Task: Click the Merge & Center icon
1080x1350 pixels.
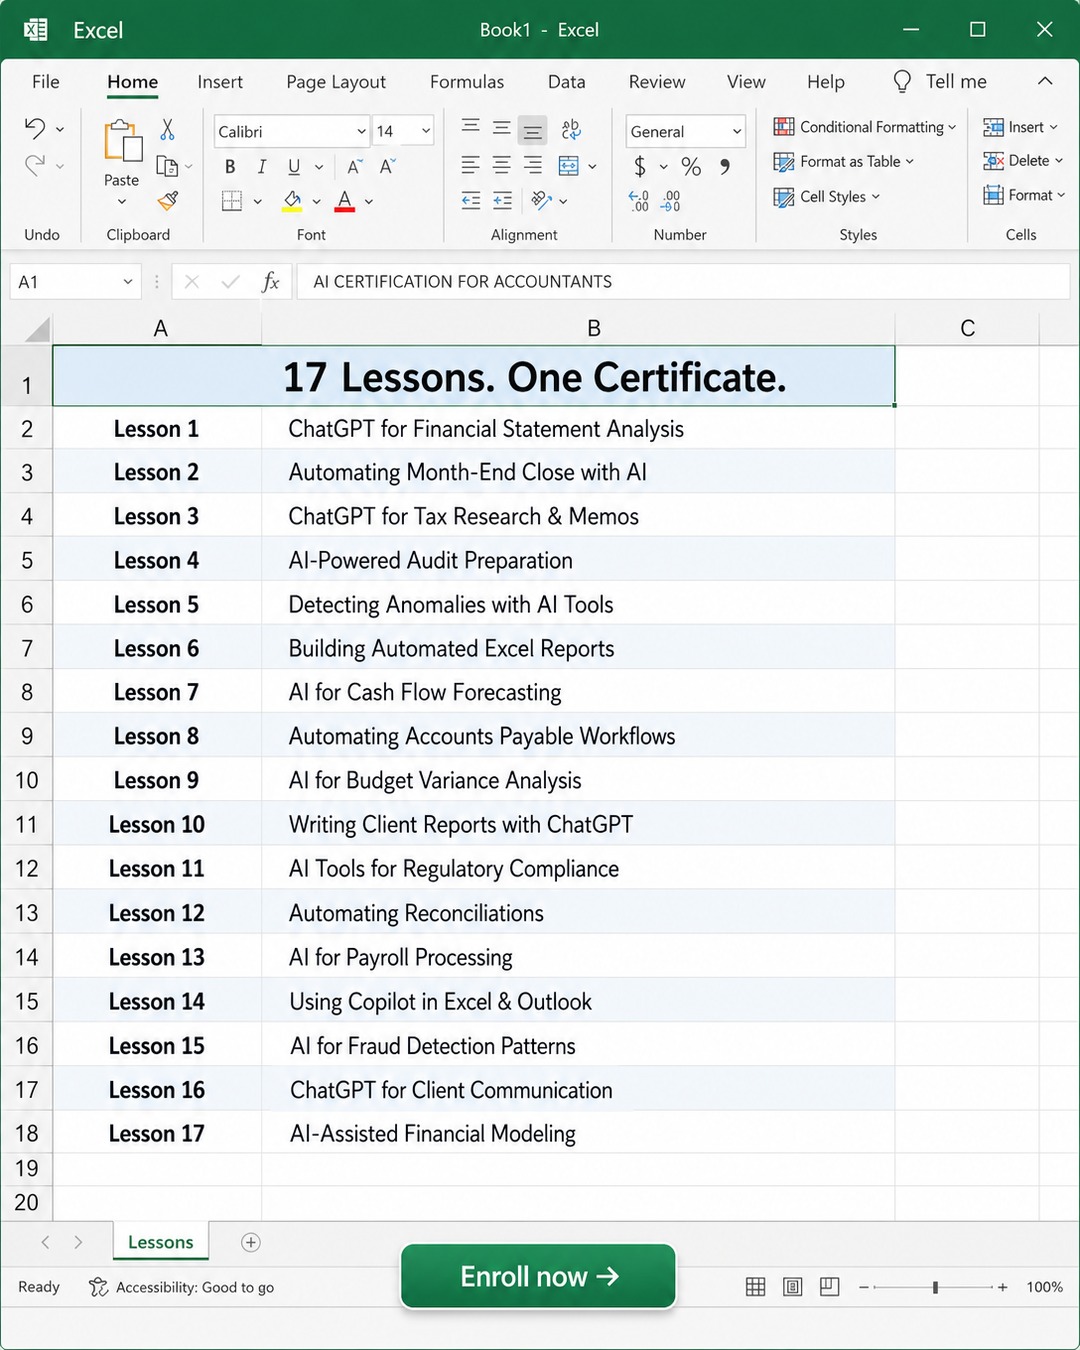Action: [569, 166]
